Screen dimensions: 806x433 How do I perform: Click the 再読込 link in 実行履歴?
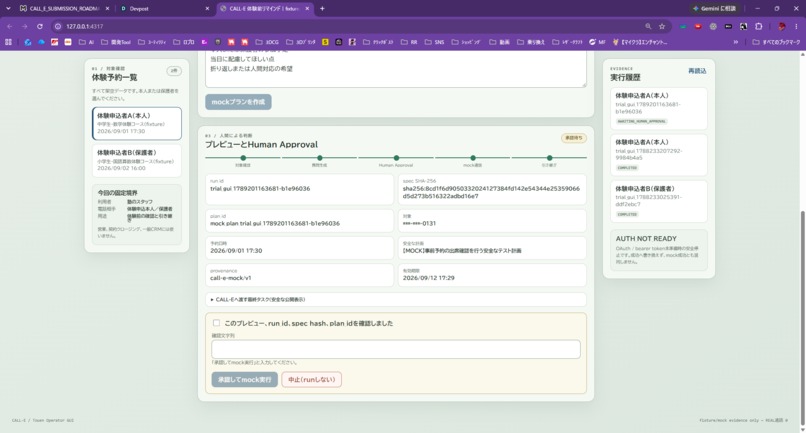(x=697, y=71)
